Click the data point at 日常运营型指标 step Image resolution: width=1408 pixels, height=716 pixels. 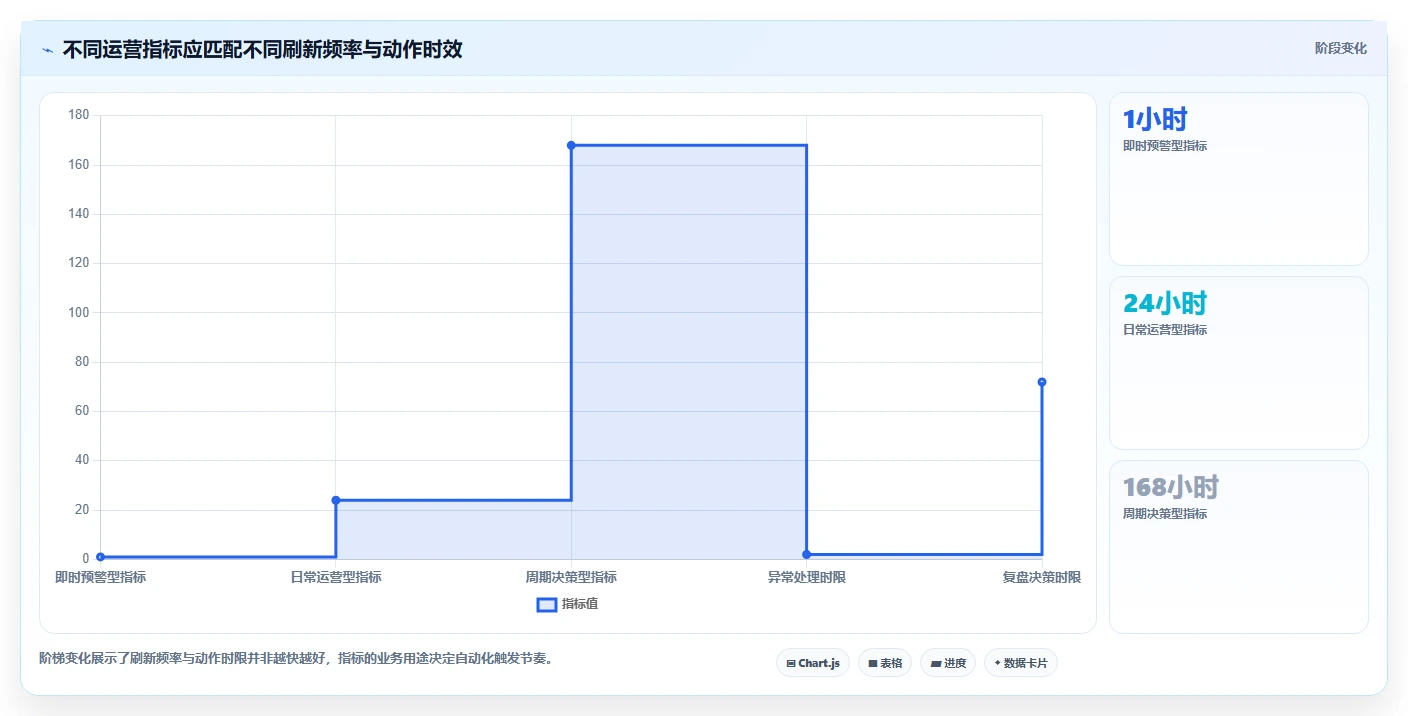point(336,500)
